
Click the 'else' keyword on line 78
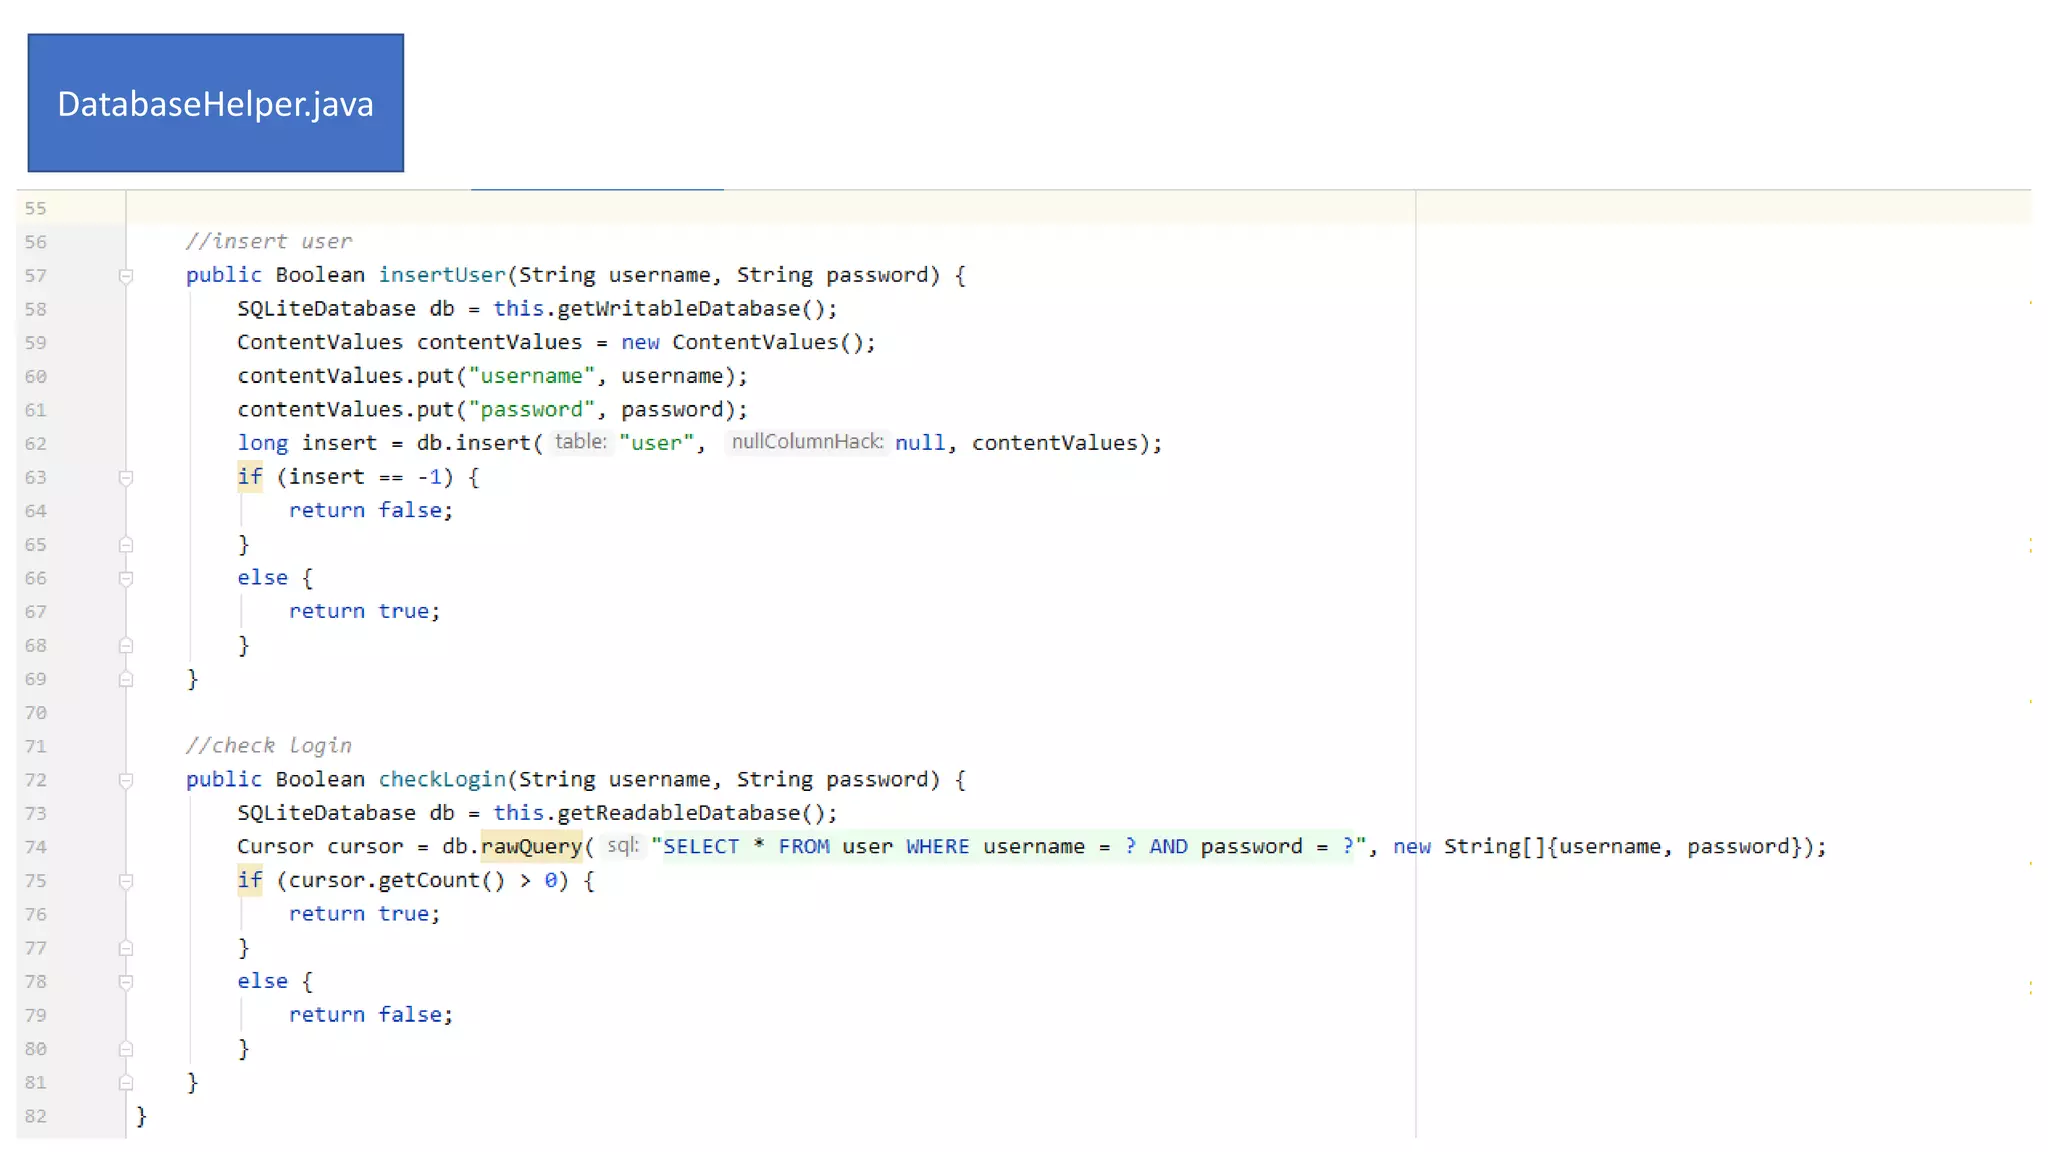coord(262,981)
